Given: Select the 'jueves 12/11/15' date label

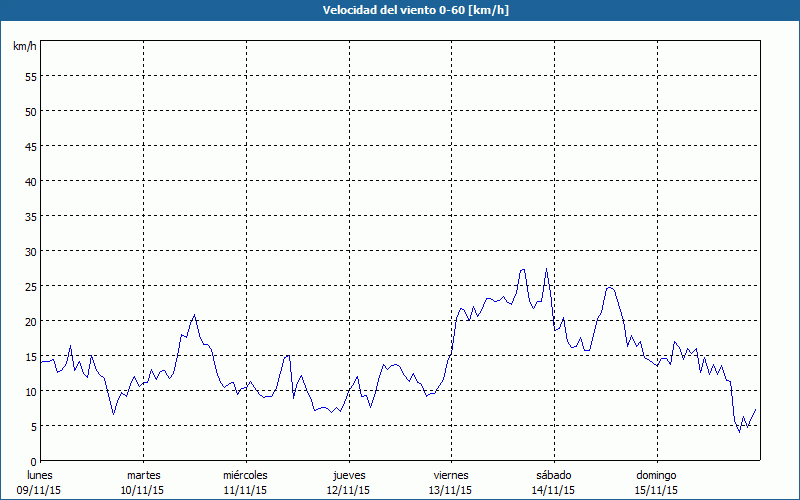Looking at the screenshot, I should (x=349, y=482).
